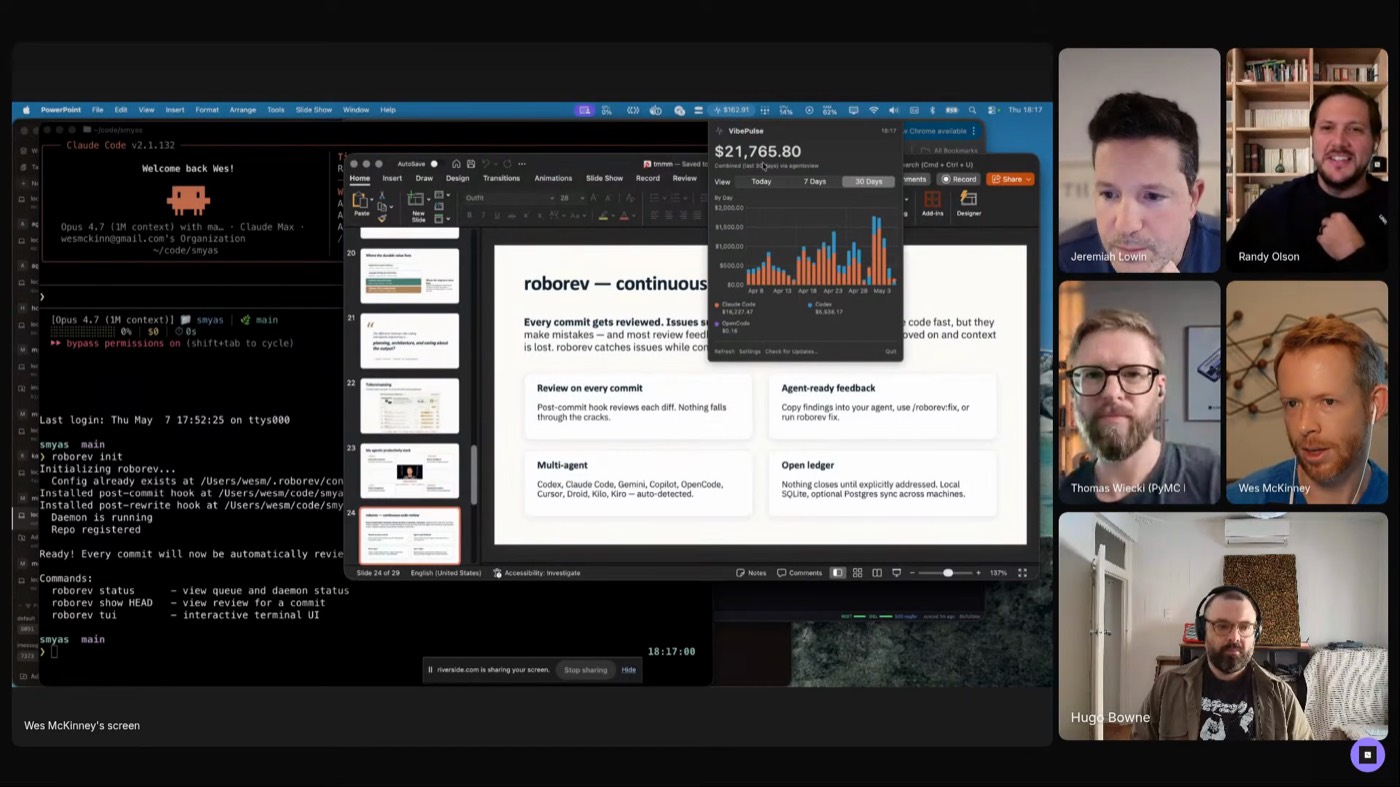Toggle Comments pane in status bar
1400x787 pixels.
pos(799,573)
